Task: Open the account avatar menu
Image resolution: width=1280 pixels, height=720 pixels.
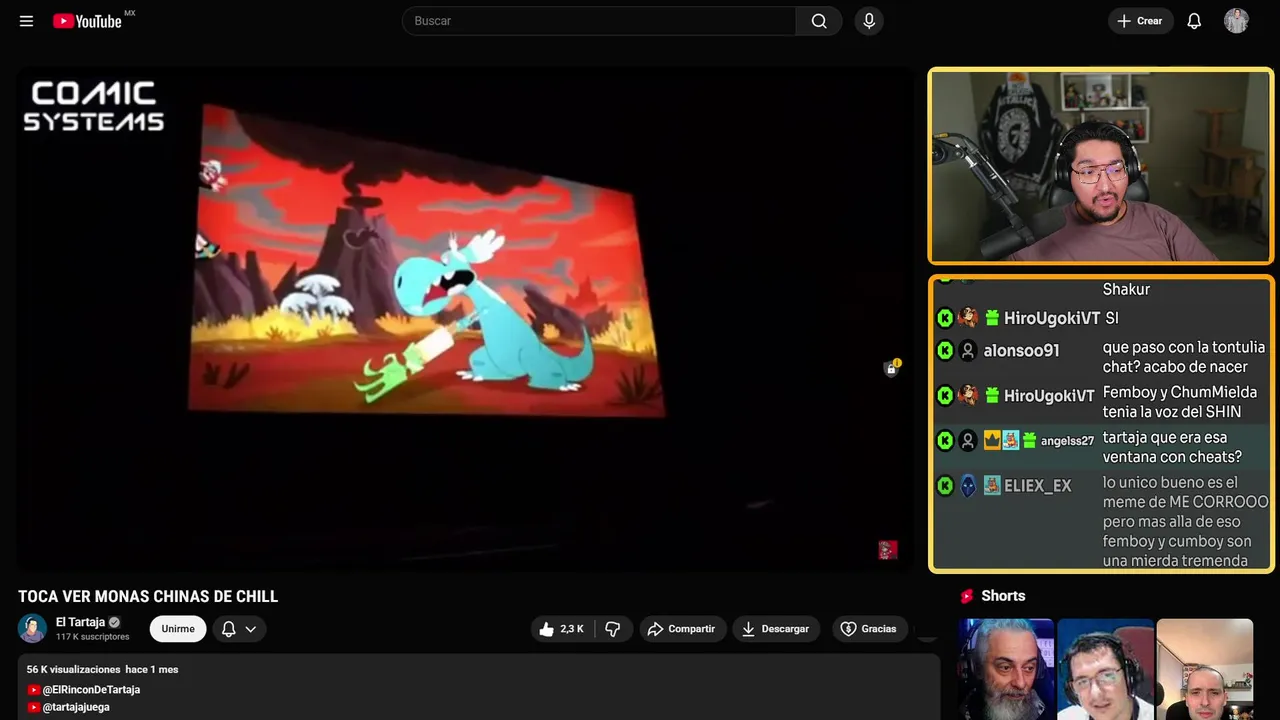Action: point(1236,21)
